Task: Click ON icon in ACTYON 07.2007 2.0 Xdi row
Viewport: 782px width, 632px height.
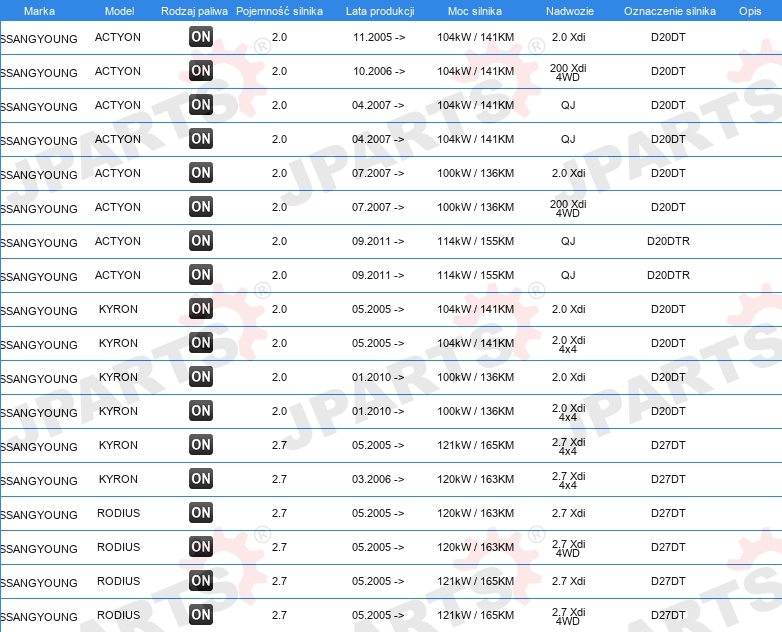Action: 201,173
